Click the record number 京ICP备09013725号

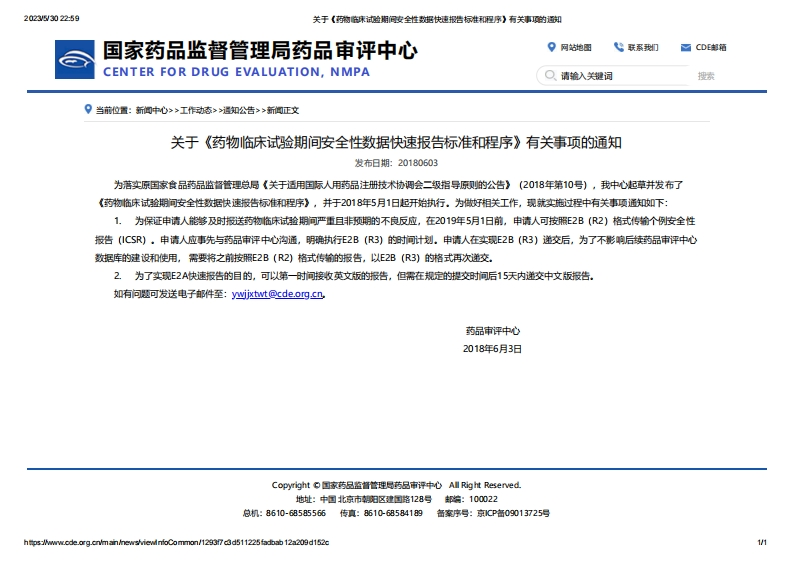tap(513, 513)
